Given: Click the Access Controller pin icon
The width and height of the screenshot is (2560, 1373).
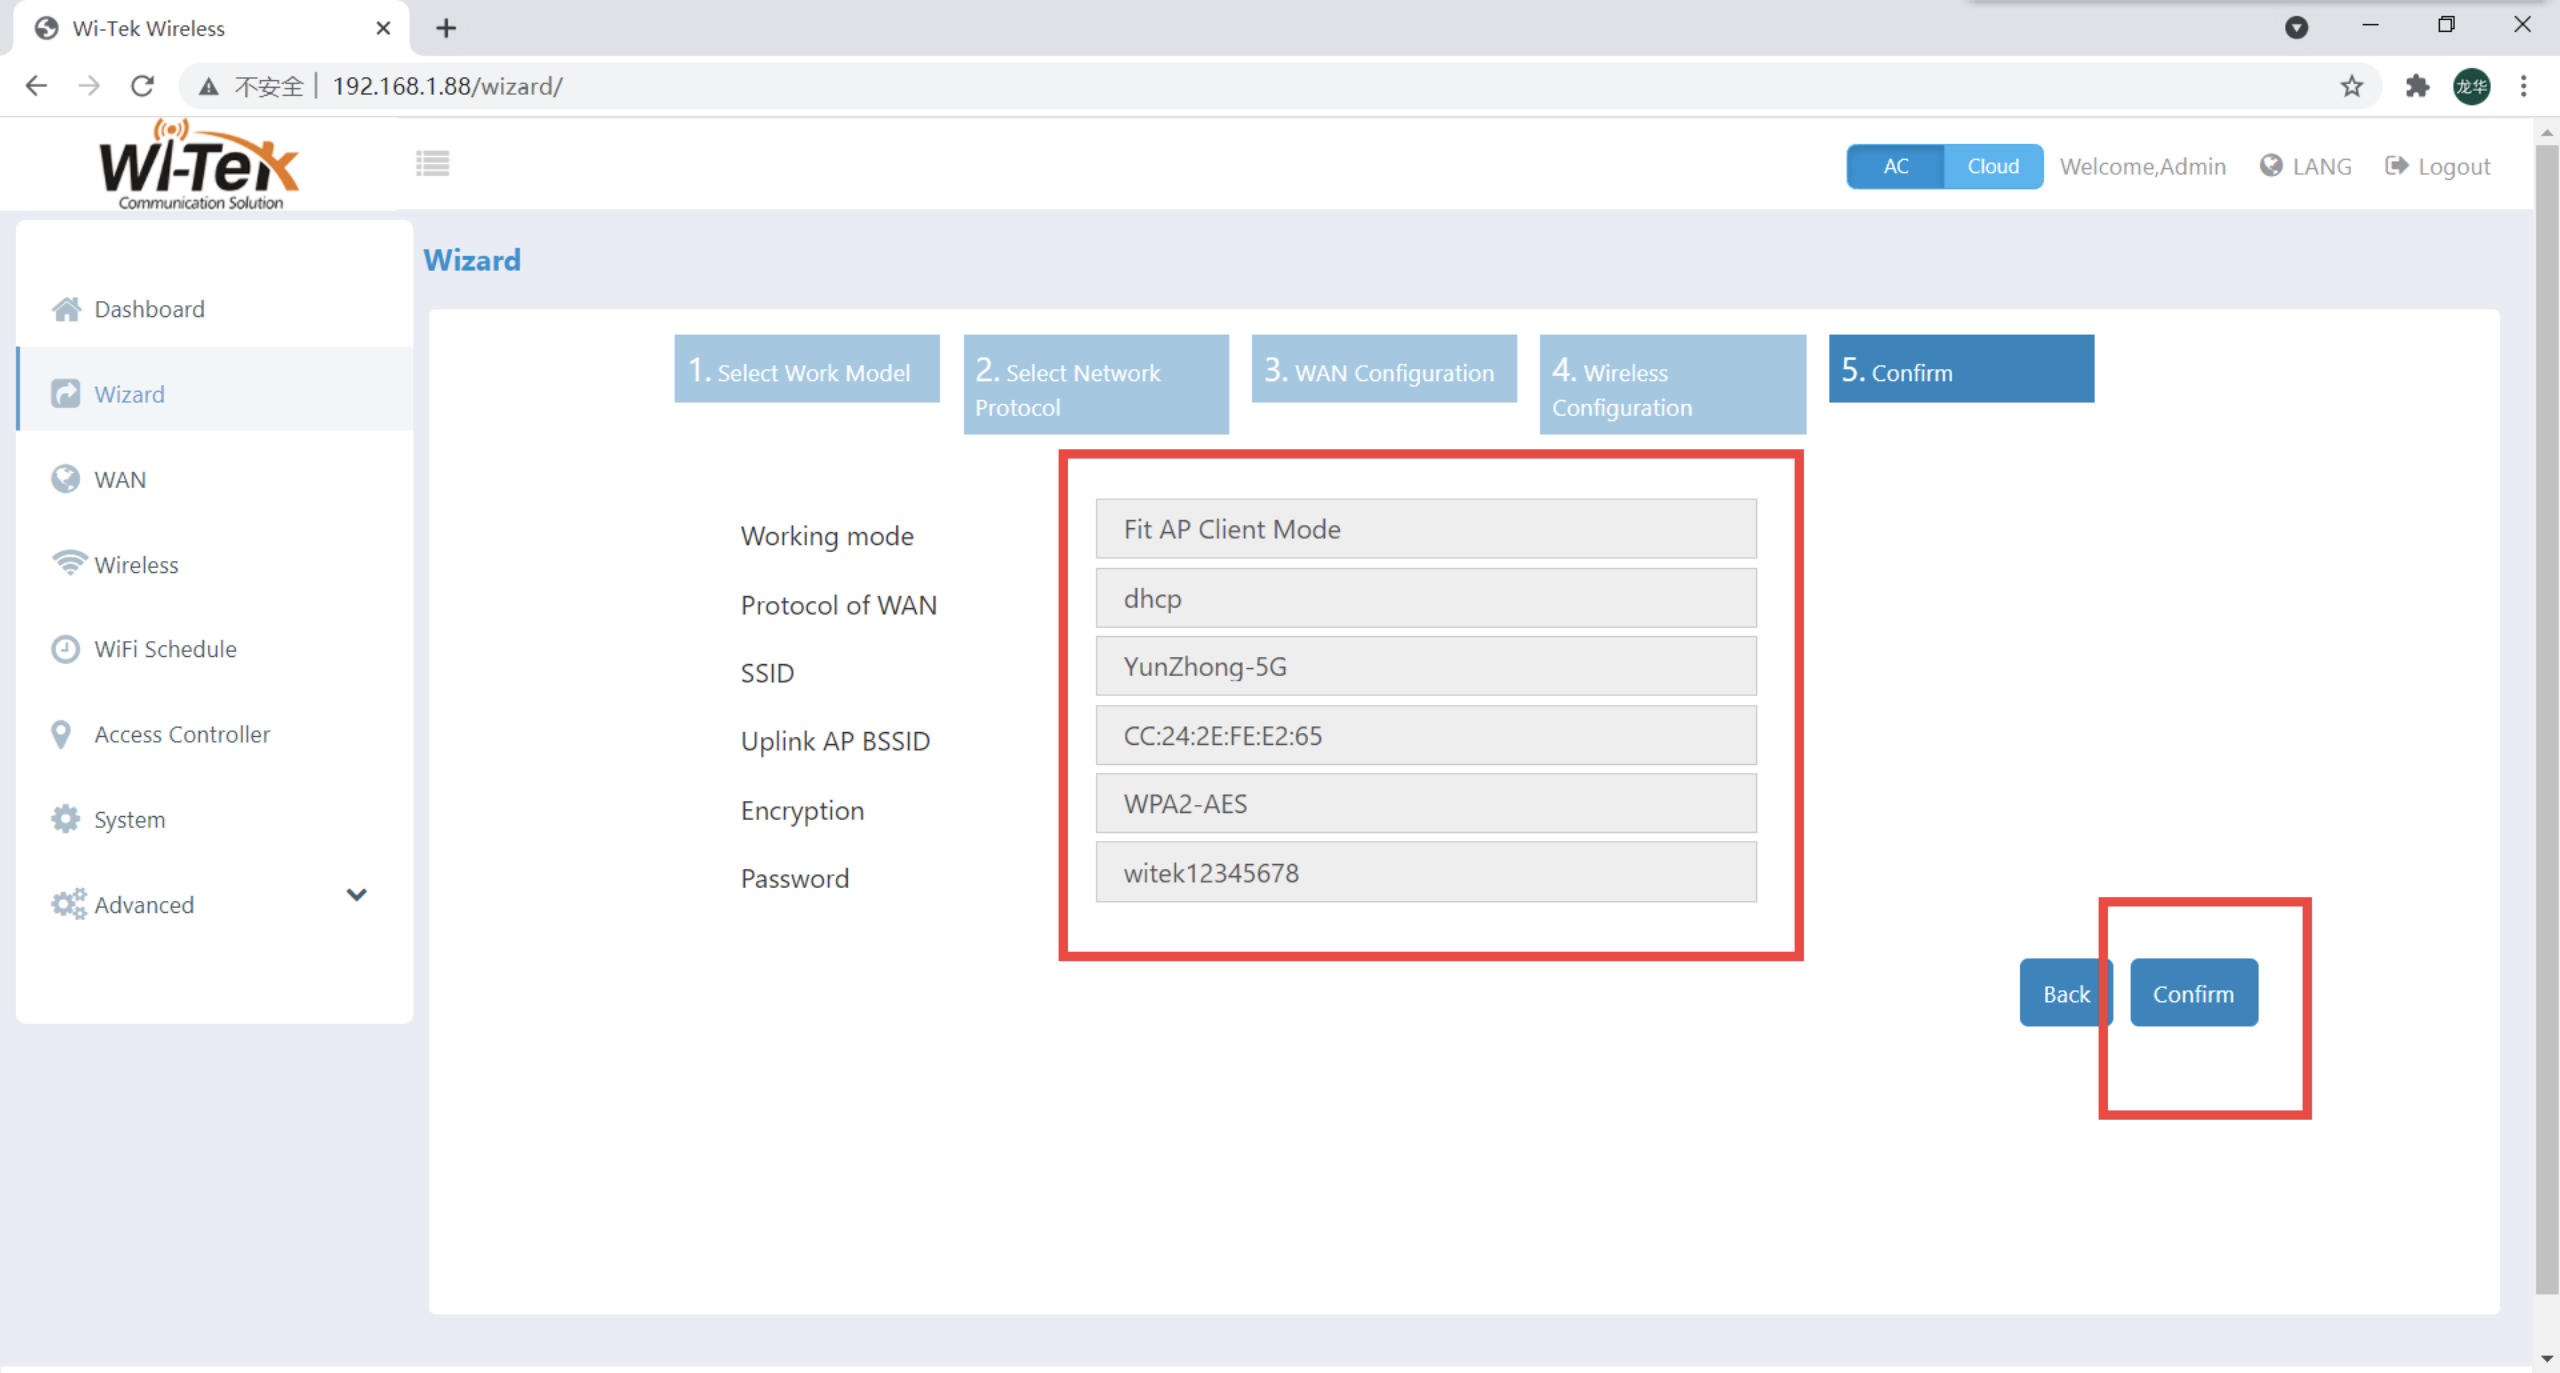Looking at the screenshot, I should (x=61, y=735).
